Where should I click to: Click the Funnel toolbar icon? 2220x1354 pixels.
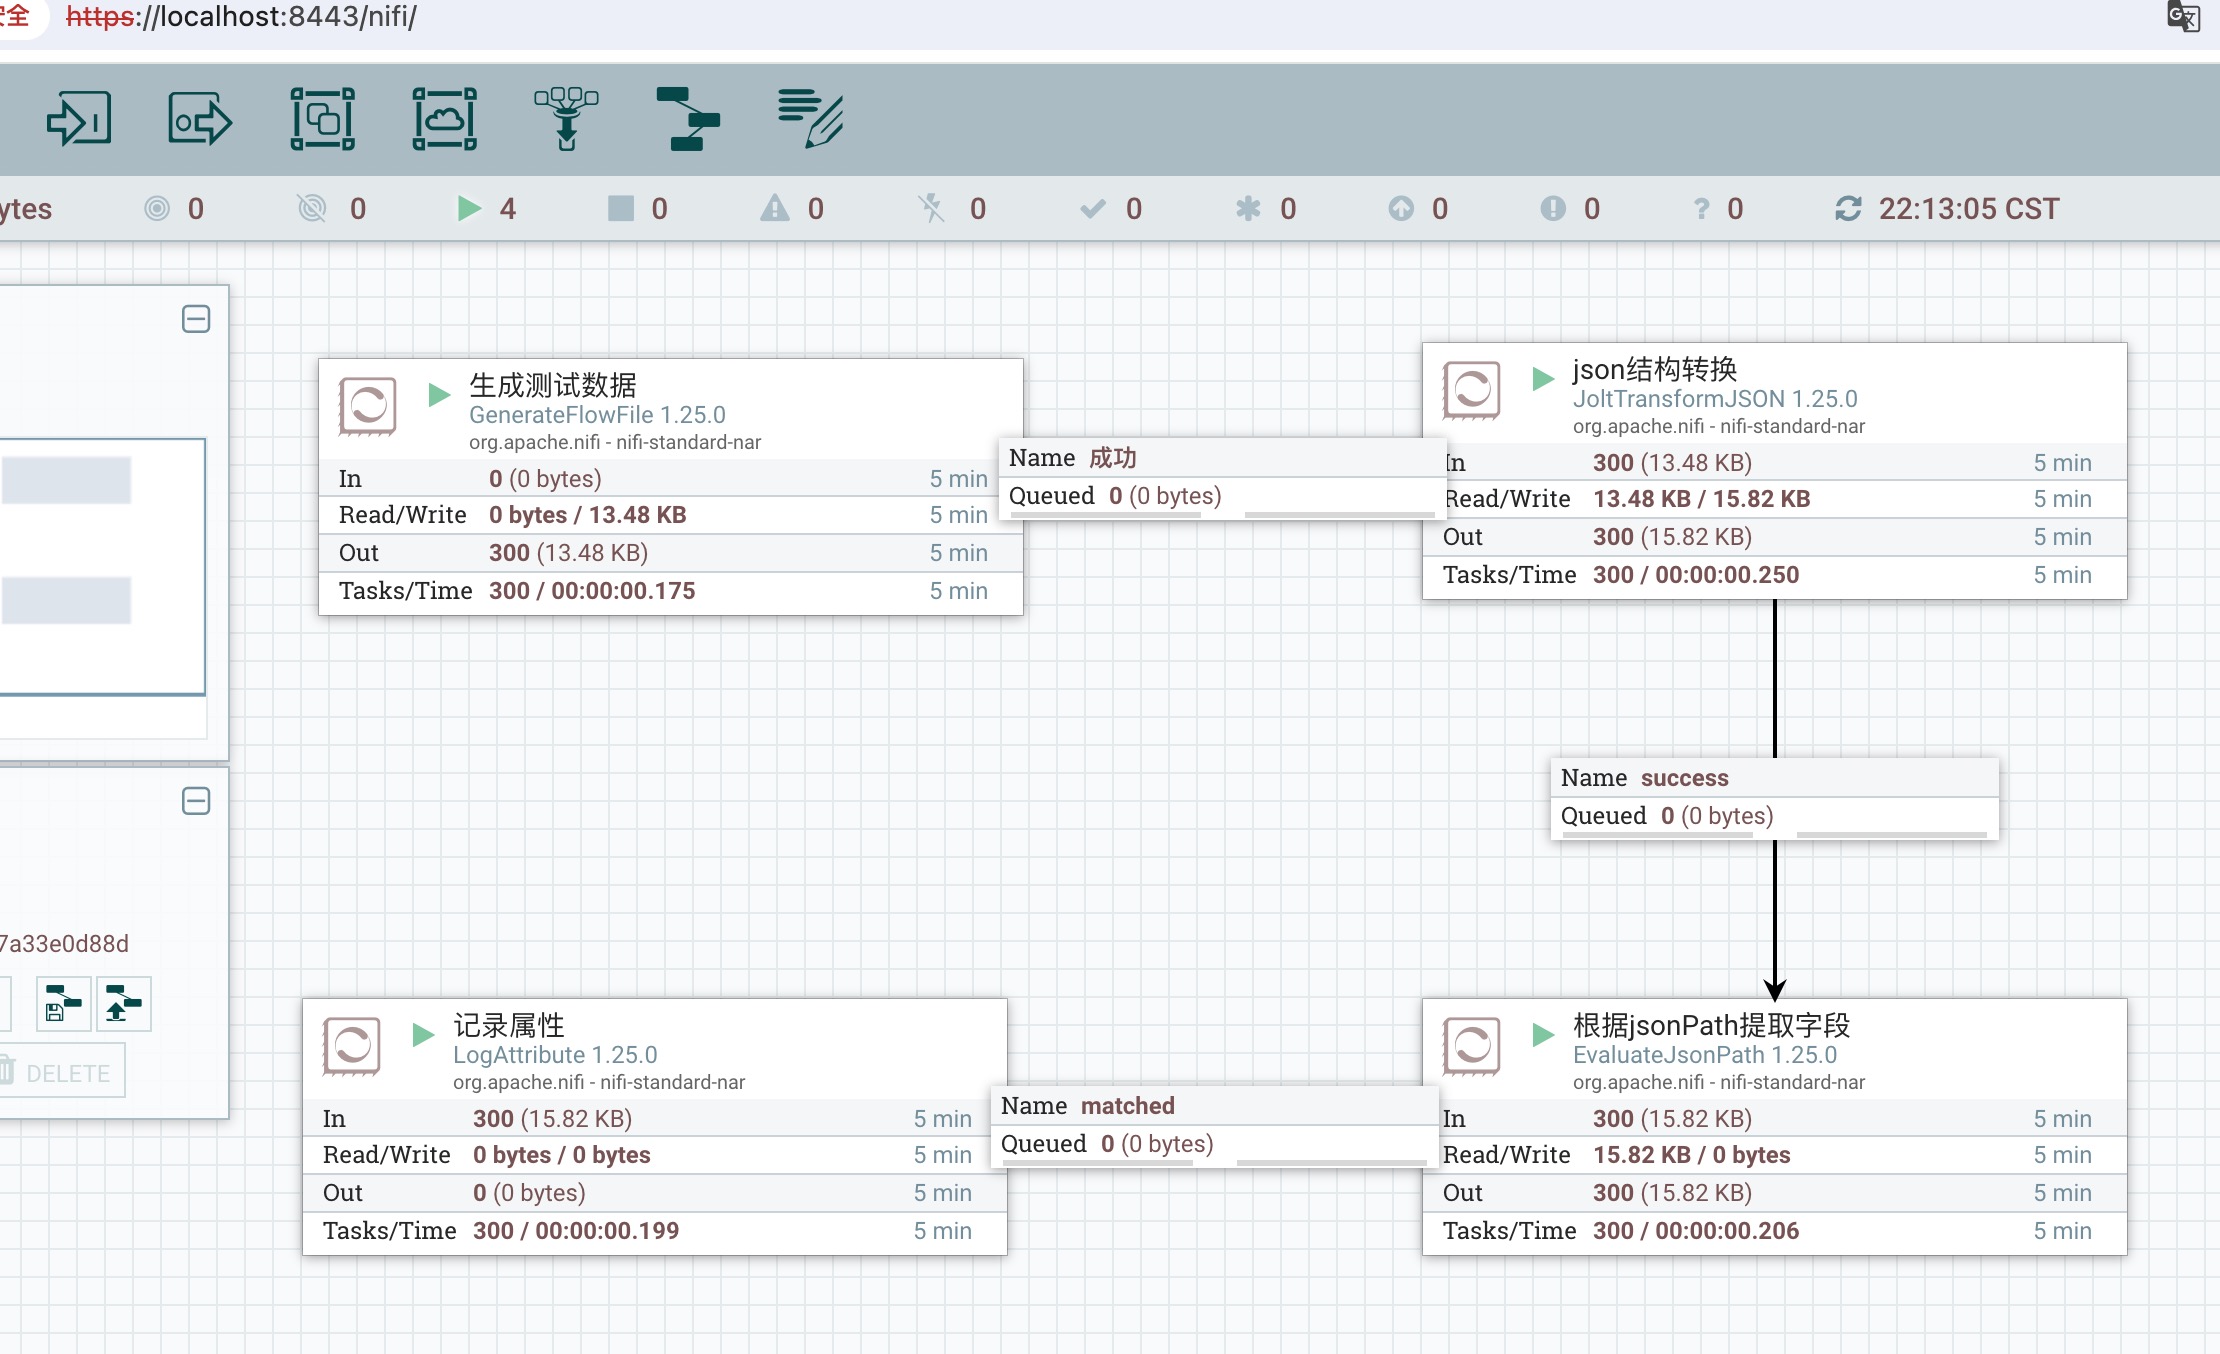tap(566, 120)
